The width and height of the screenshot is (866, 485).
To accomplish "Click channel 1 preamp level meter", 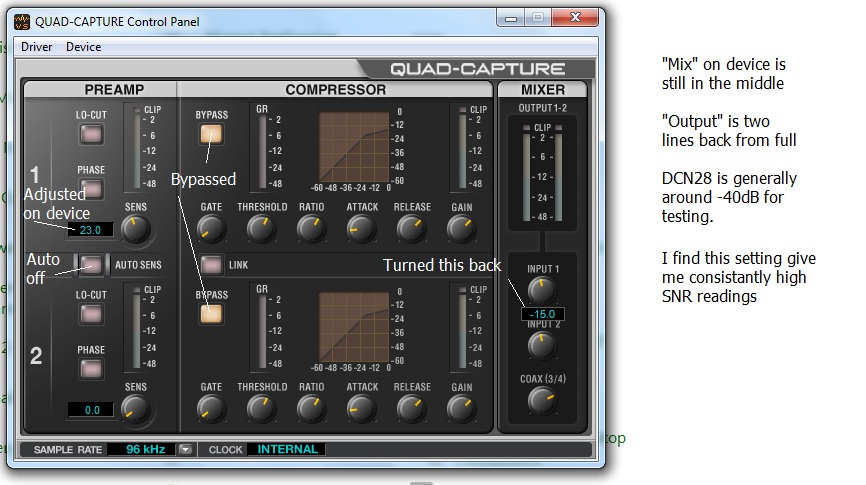I will tap(136, 147).
